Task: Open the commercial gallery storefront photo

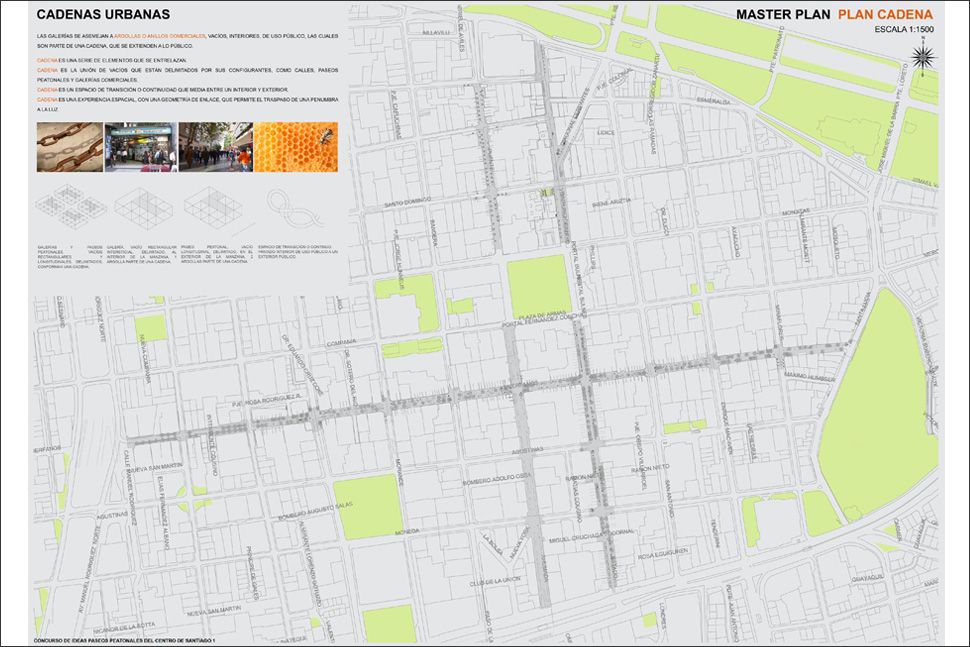Action: 140,147
